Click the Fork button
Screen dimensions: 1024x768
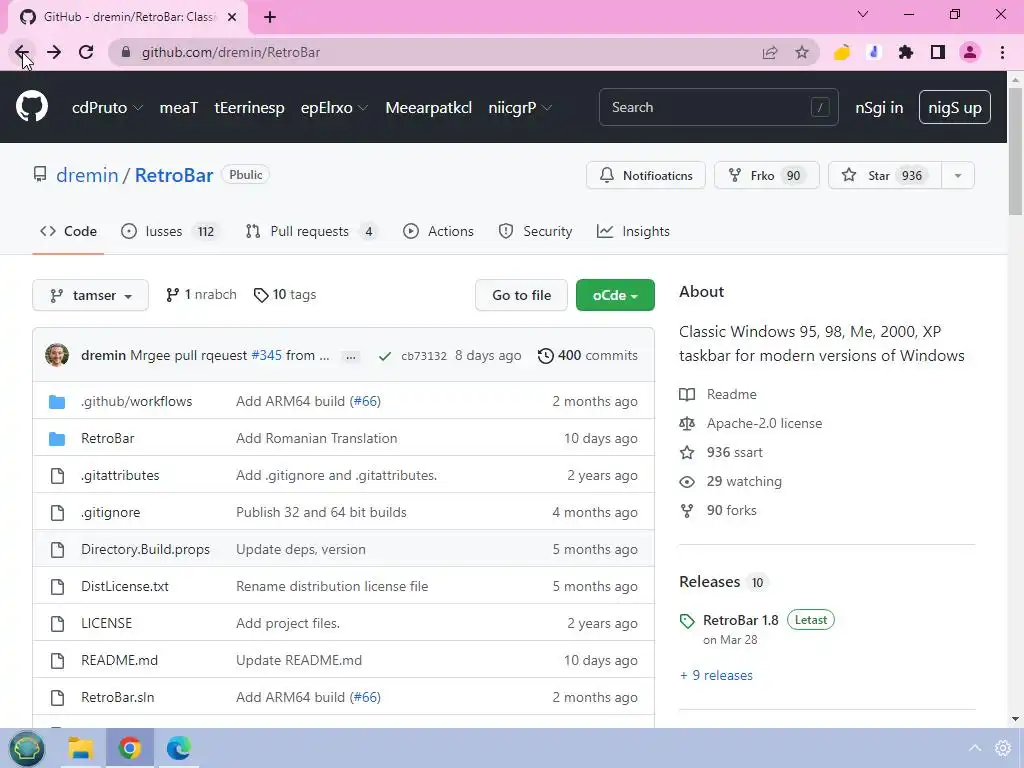[767, 175]
